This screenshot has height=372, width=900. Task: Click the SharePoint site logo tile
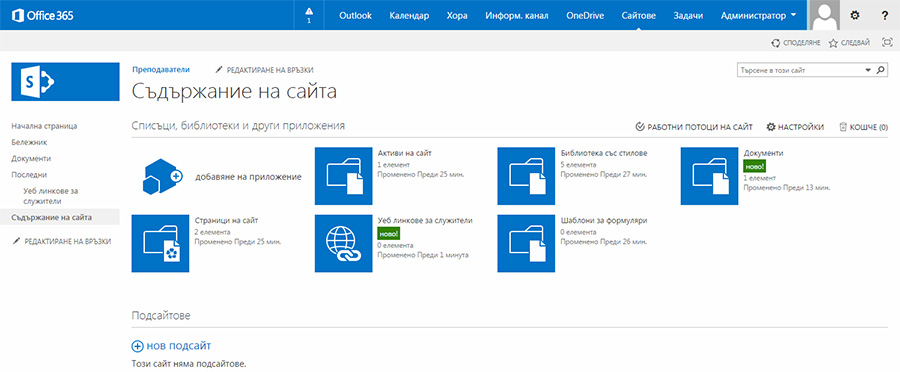pos(65,82)
